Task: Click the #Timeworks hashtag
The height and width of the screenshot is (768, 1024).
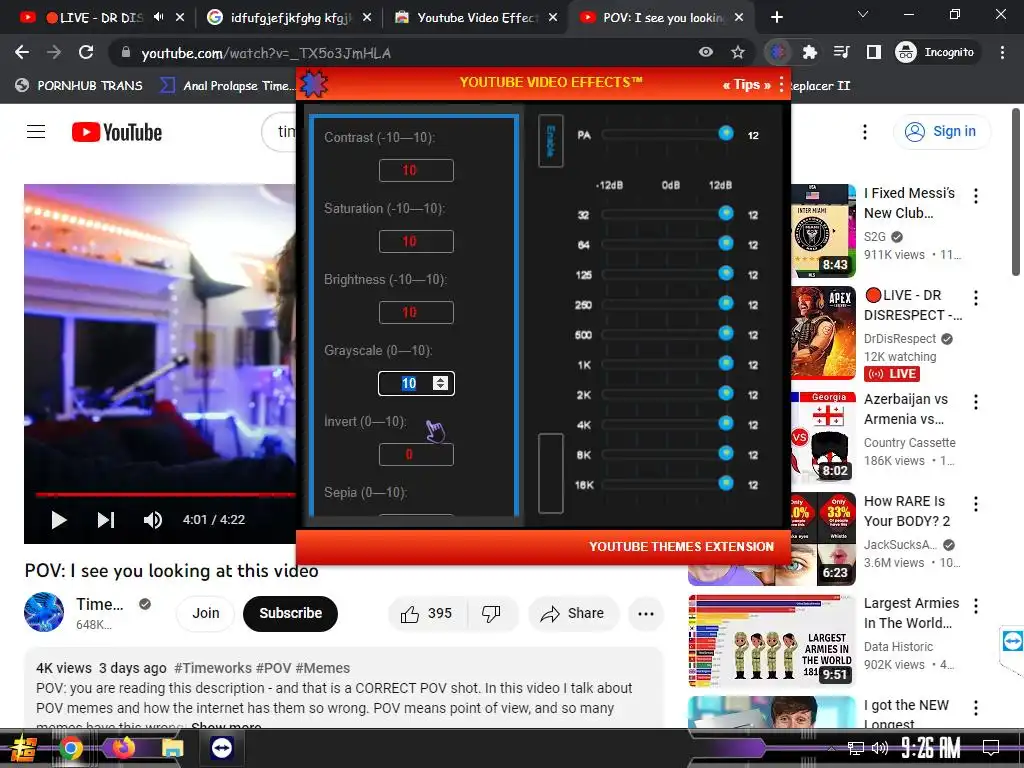Action: [213, 668]
